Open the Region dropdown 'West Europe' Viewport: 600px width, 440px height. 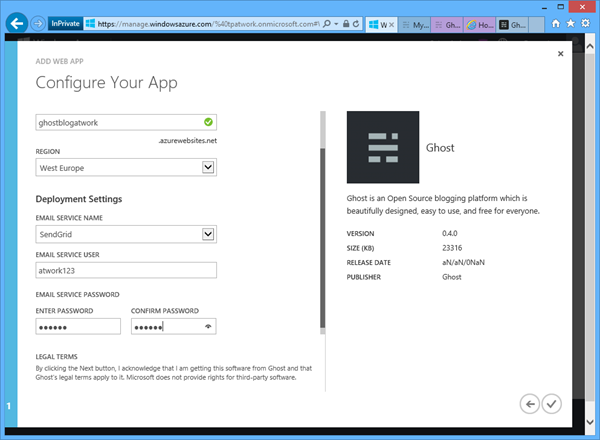[x=126, y=168]
